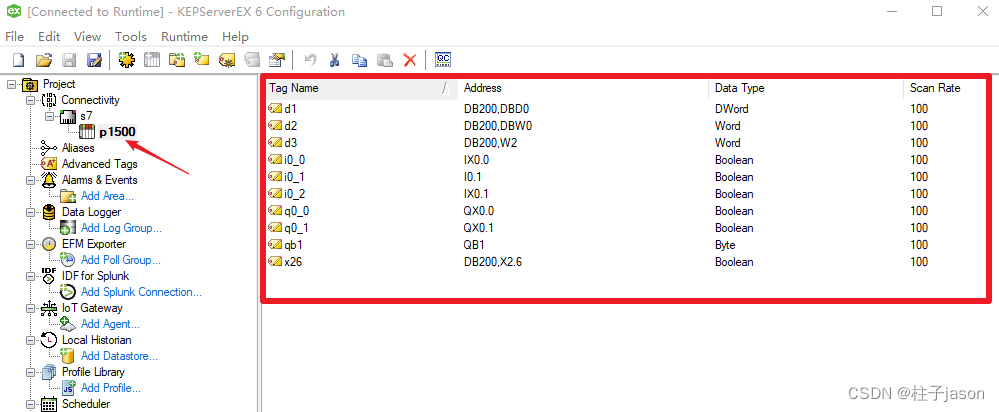Click the Duplicate Tag toolbar icon
Viewport: 999px width, 412px height.
click(x=252, y=60)
